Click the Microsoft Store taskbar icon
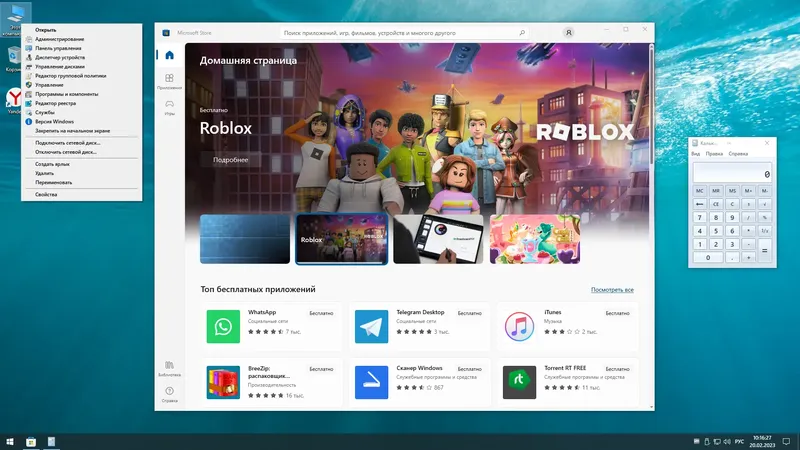The image size is (800, 450). point(31,442)
